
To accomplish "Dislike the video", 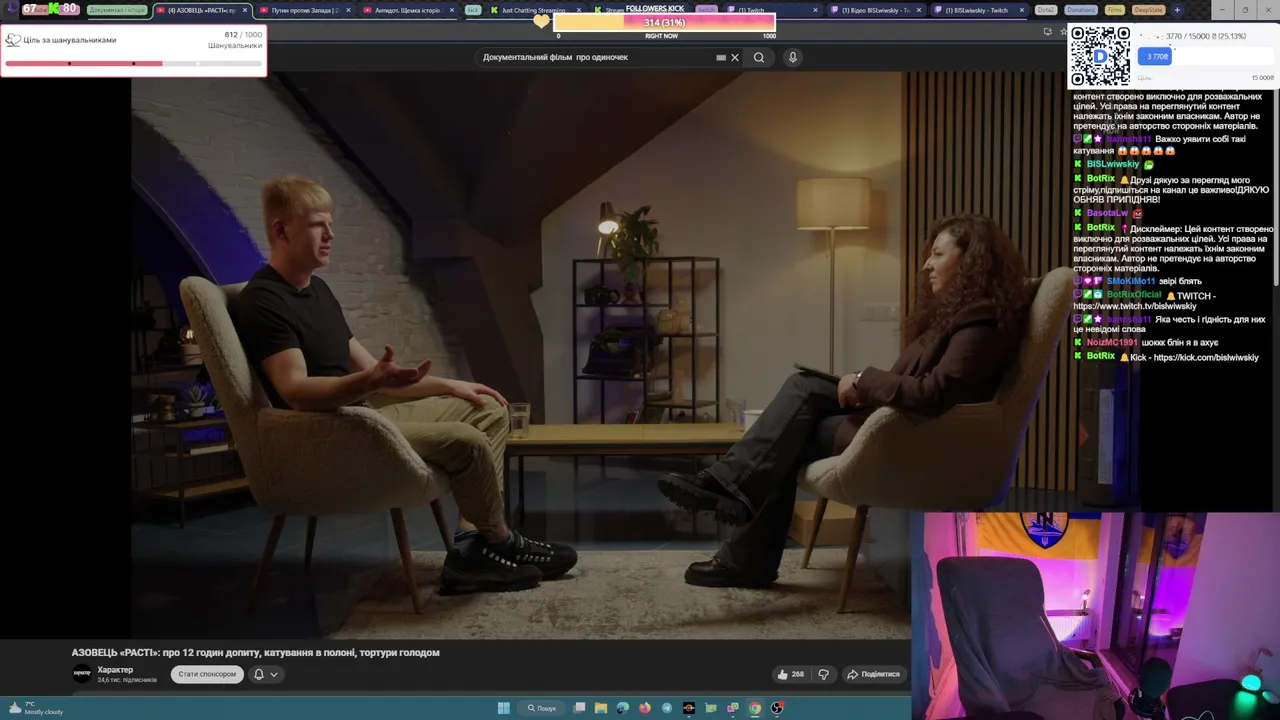I will [x=823, y=674].
